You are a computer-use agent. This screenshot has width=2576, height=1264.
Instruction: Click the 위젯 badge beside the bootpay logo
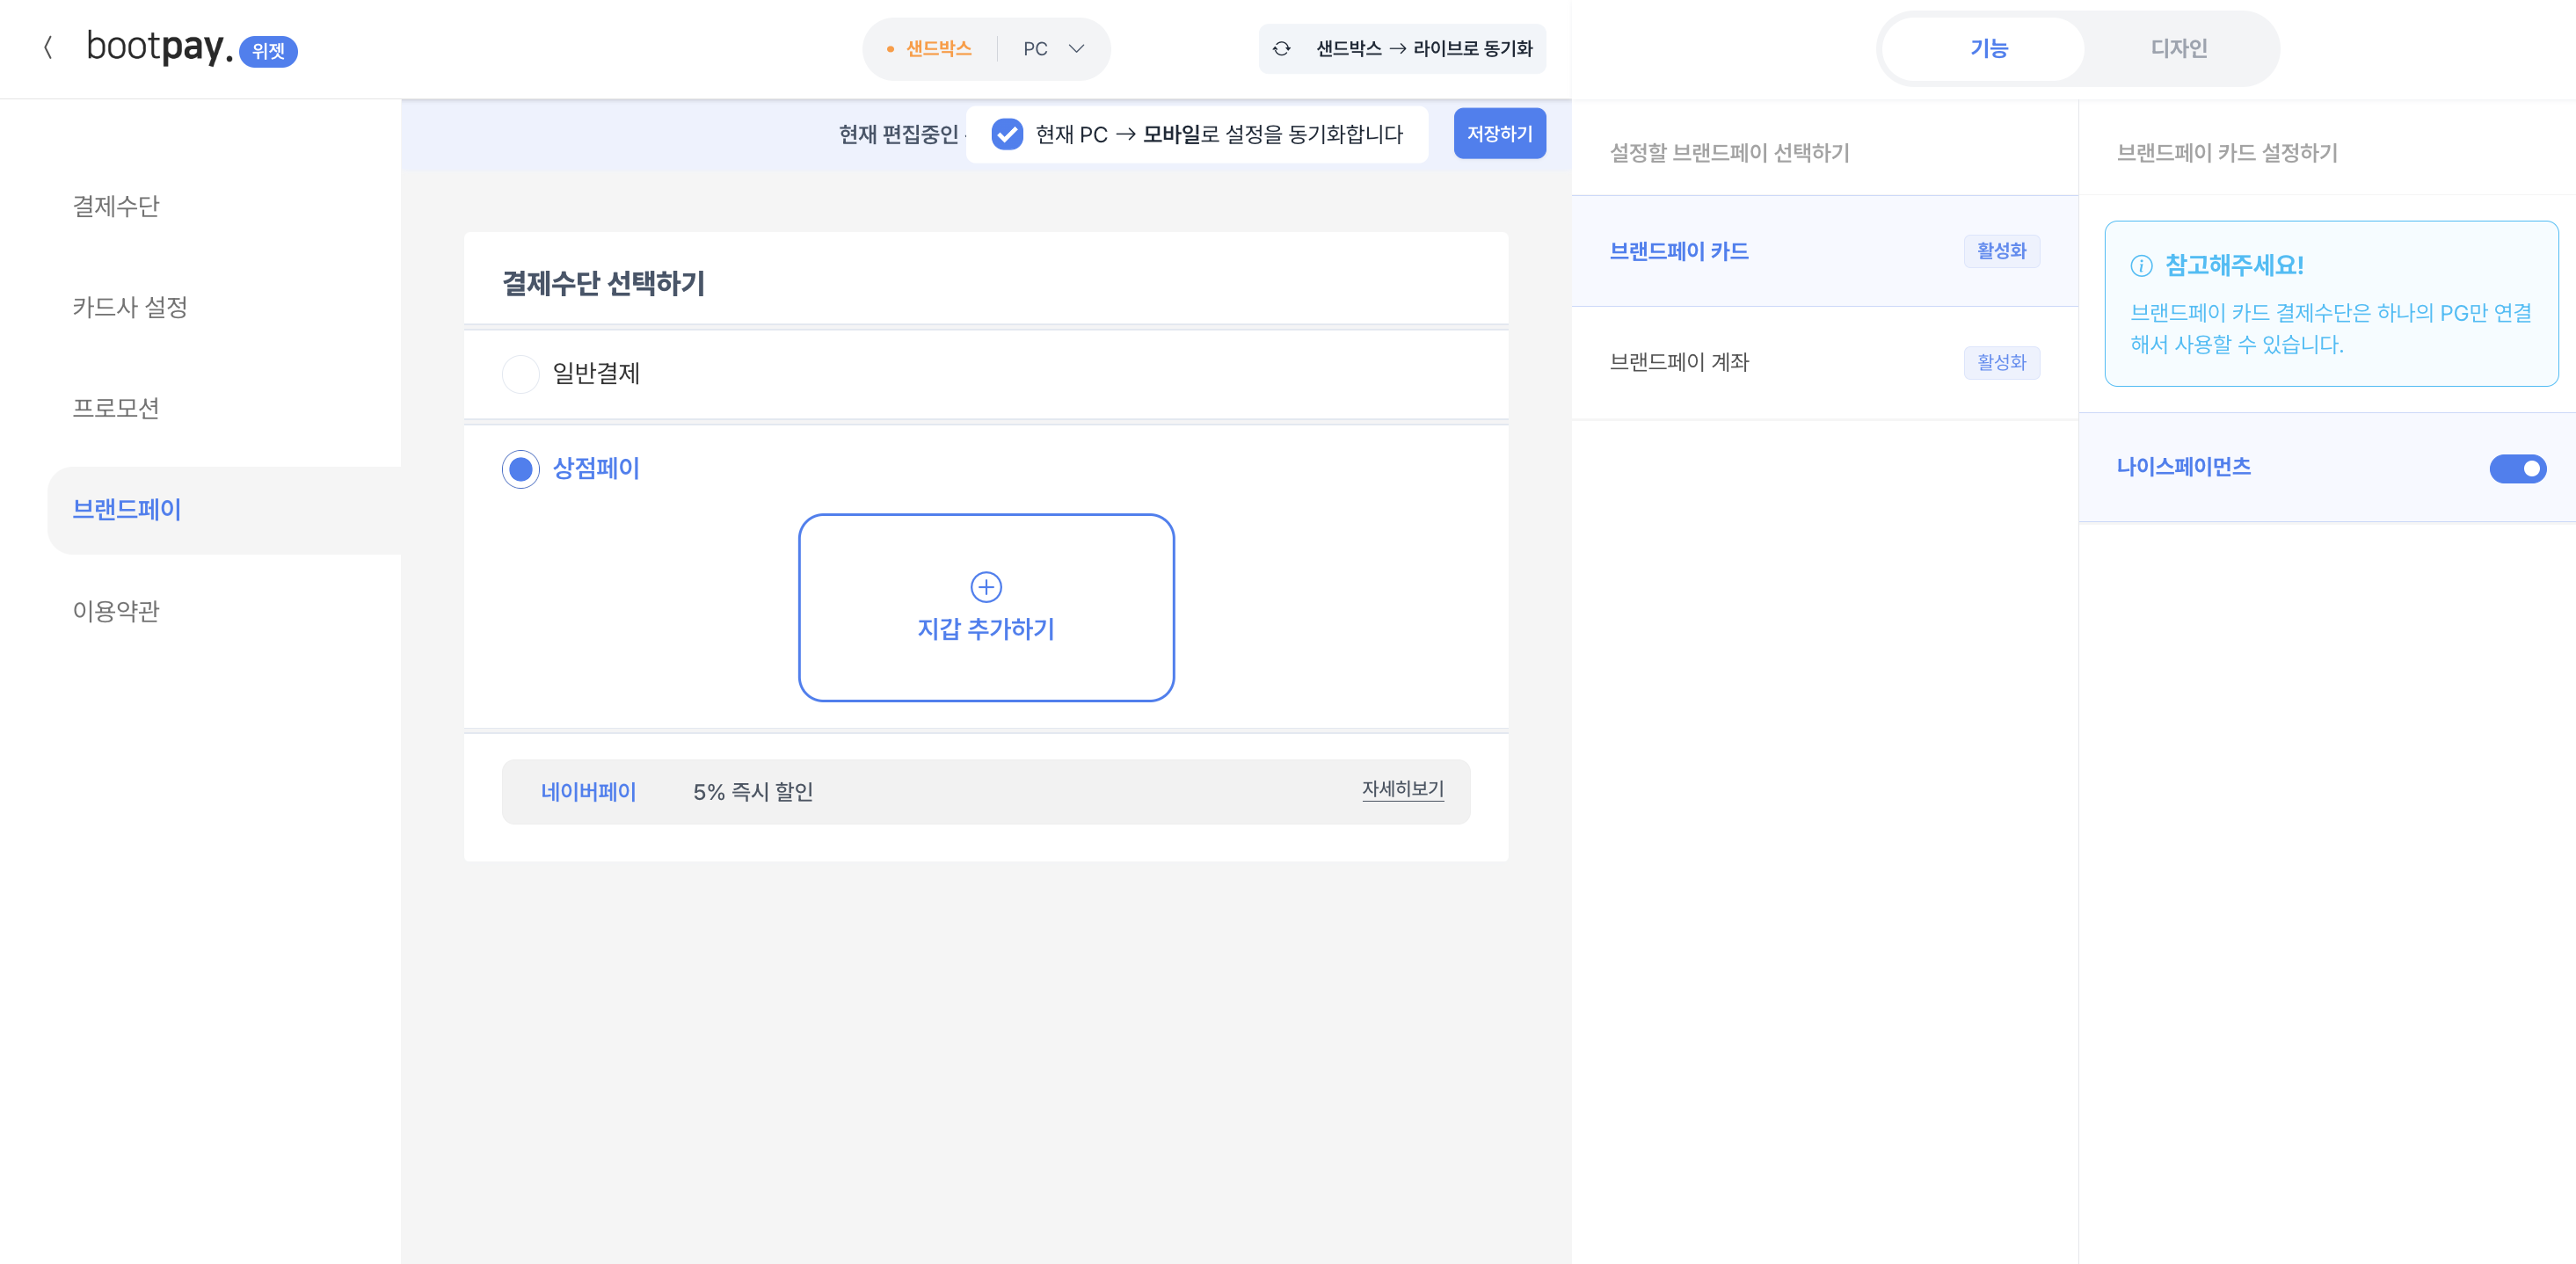[268, 51]
